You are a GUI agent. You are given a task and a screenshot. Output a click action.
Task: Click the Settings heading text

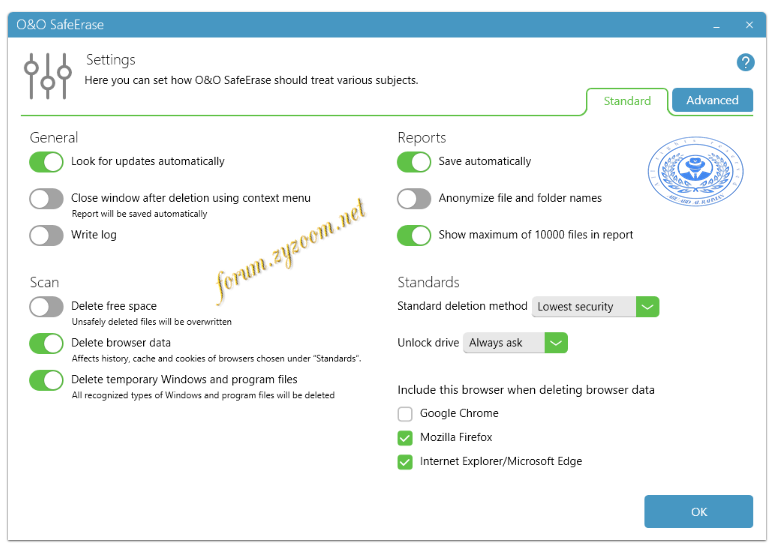[x=111, y=60]
